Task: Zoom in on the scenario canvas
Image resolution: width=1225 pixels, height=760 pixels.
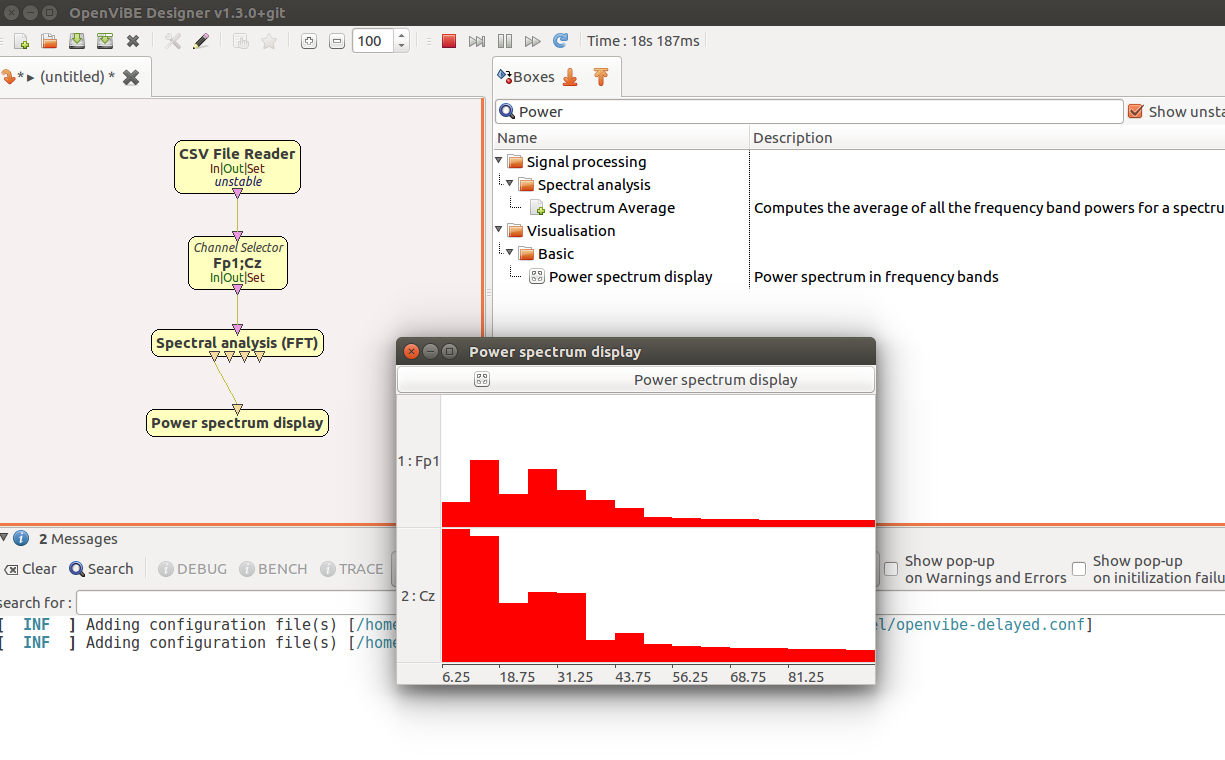Action: click(309, 41)
